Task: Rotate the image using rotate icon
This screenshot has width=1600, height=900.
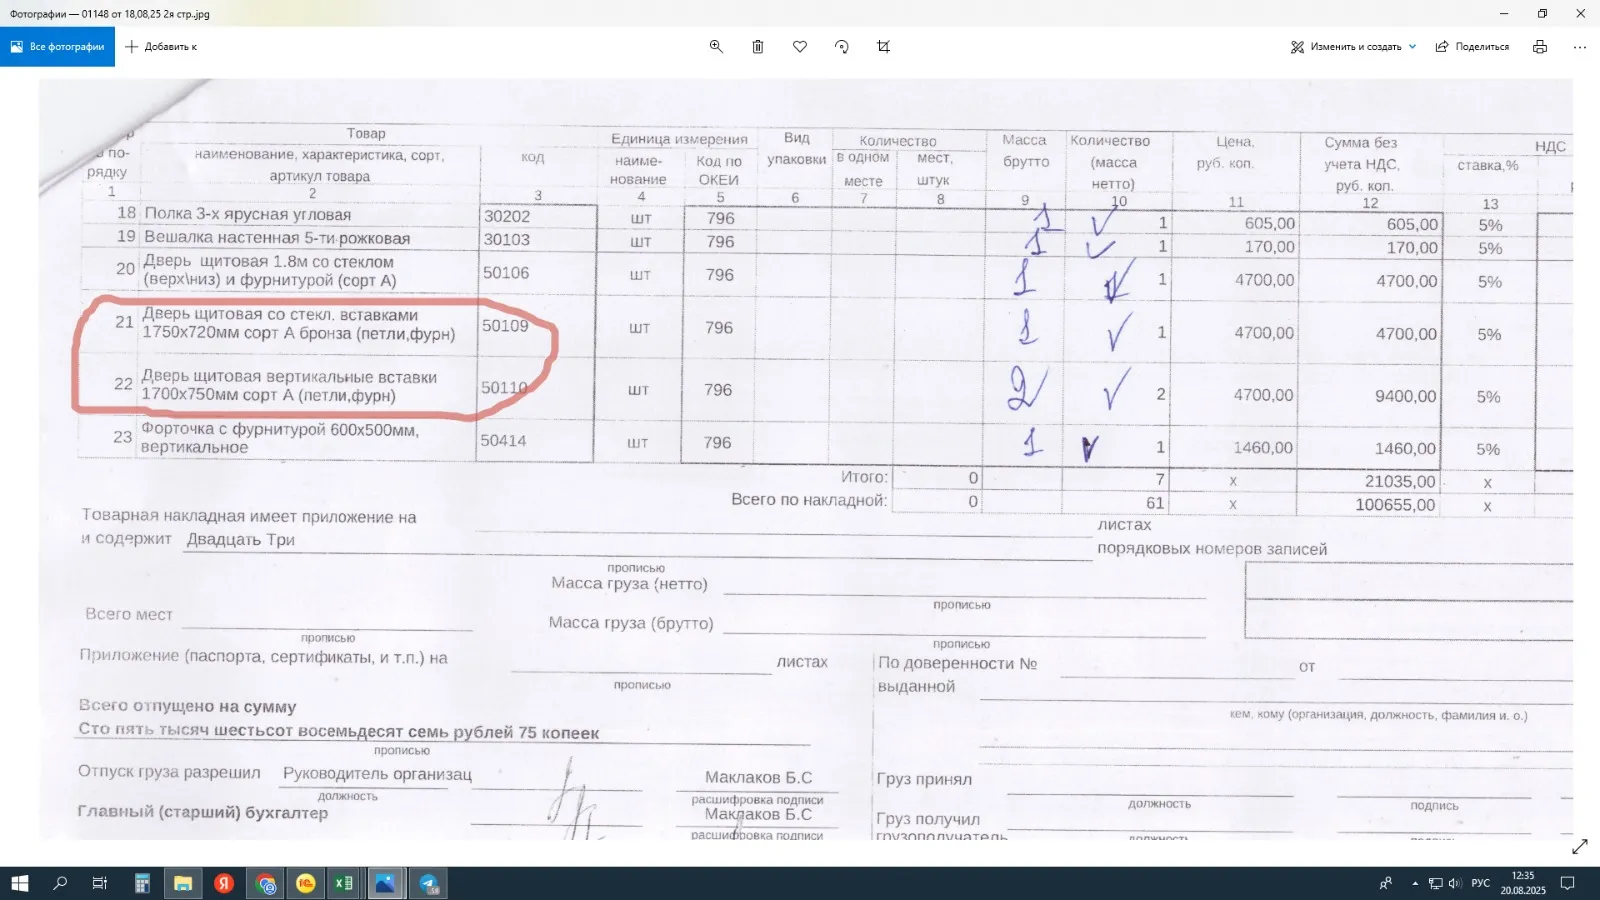Action: [842, 47]
